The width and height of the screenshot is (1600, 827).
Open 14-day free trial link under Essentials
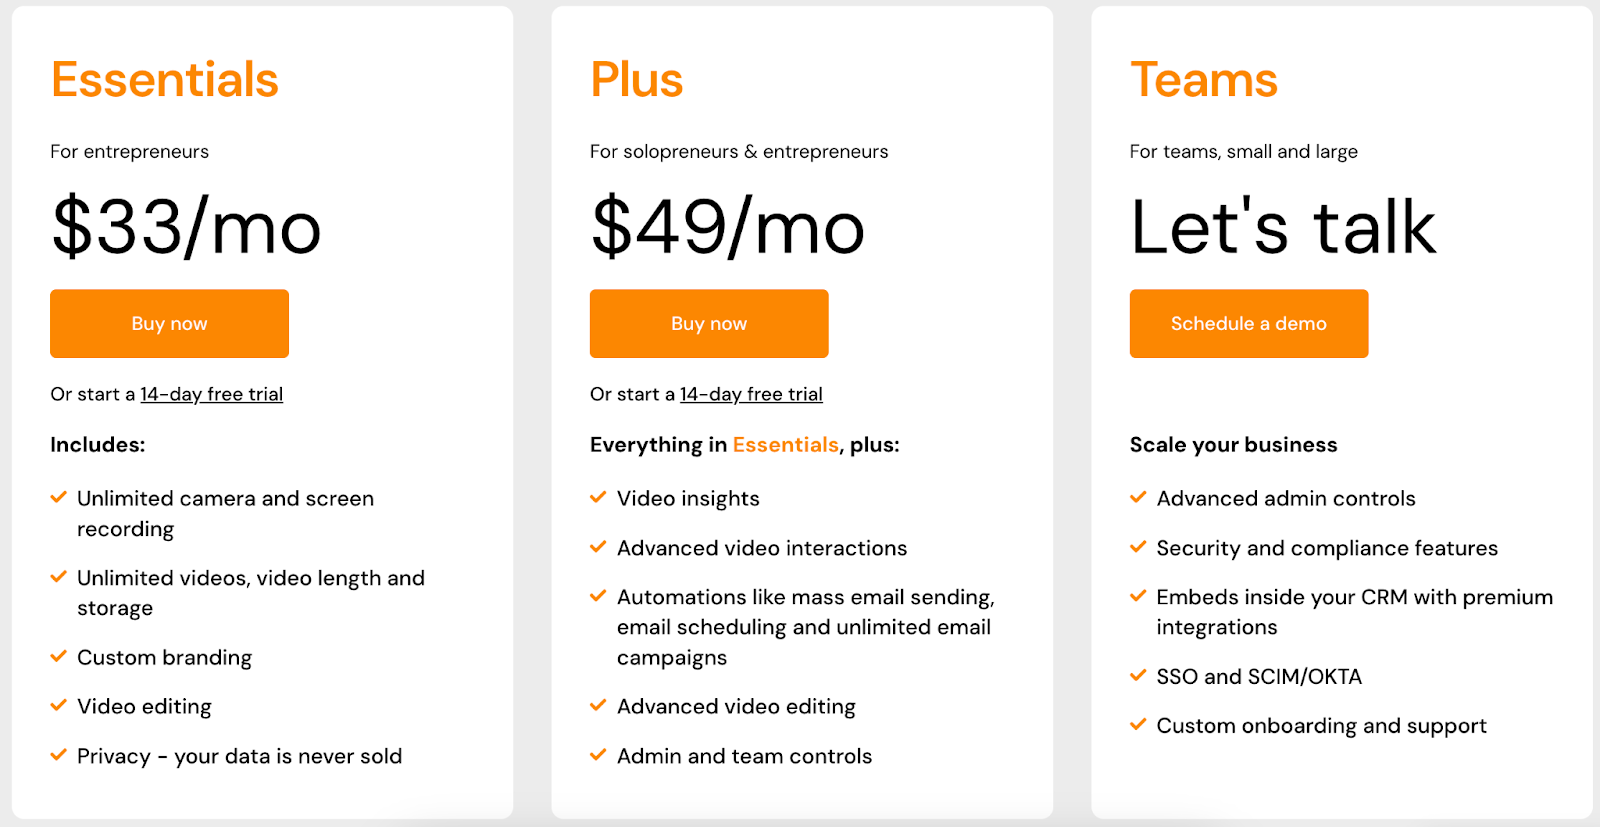pos(211,394)
